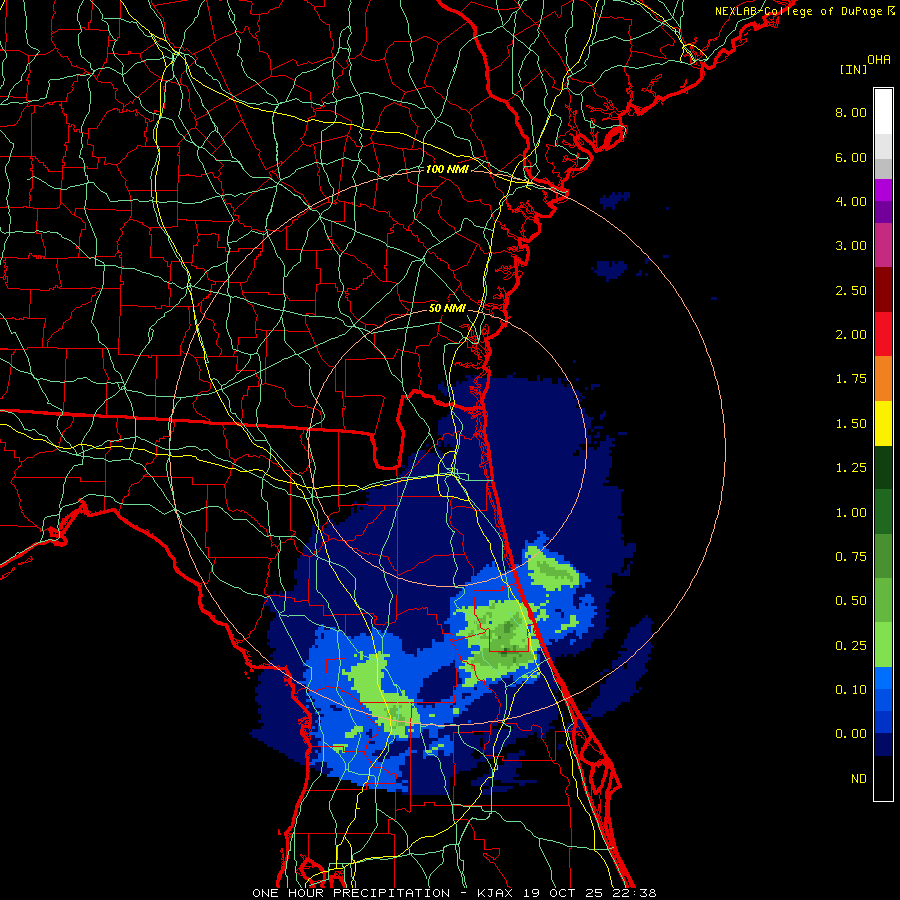
Task: Click the 0.50 legend label
Action: click(x=851, y=601)
